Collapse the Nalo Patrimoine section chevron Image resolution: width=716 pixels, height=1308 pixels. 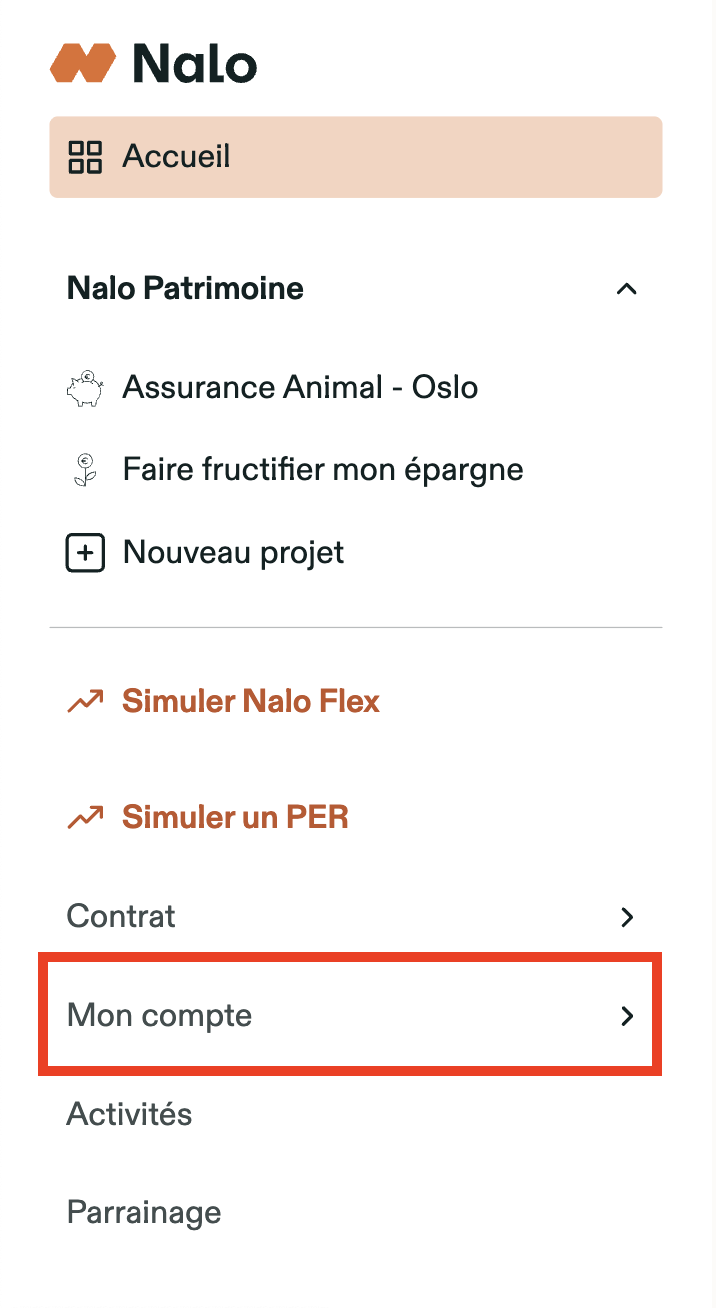coord(627,289)
